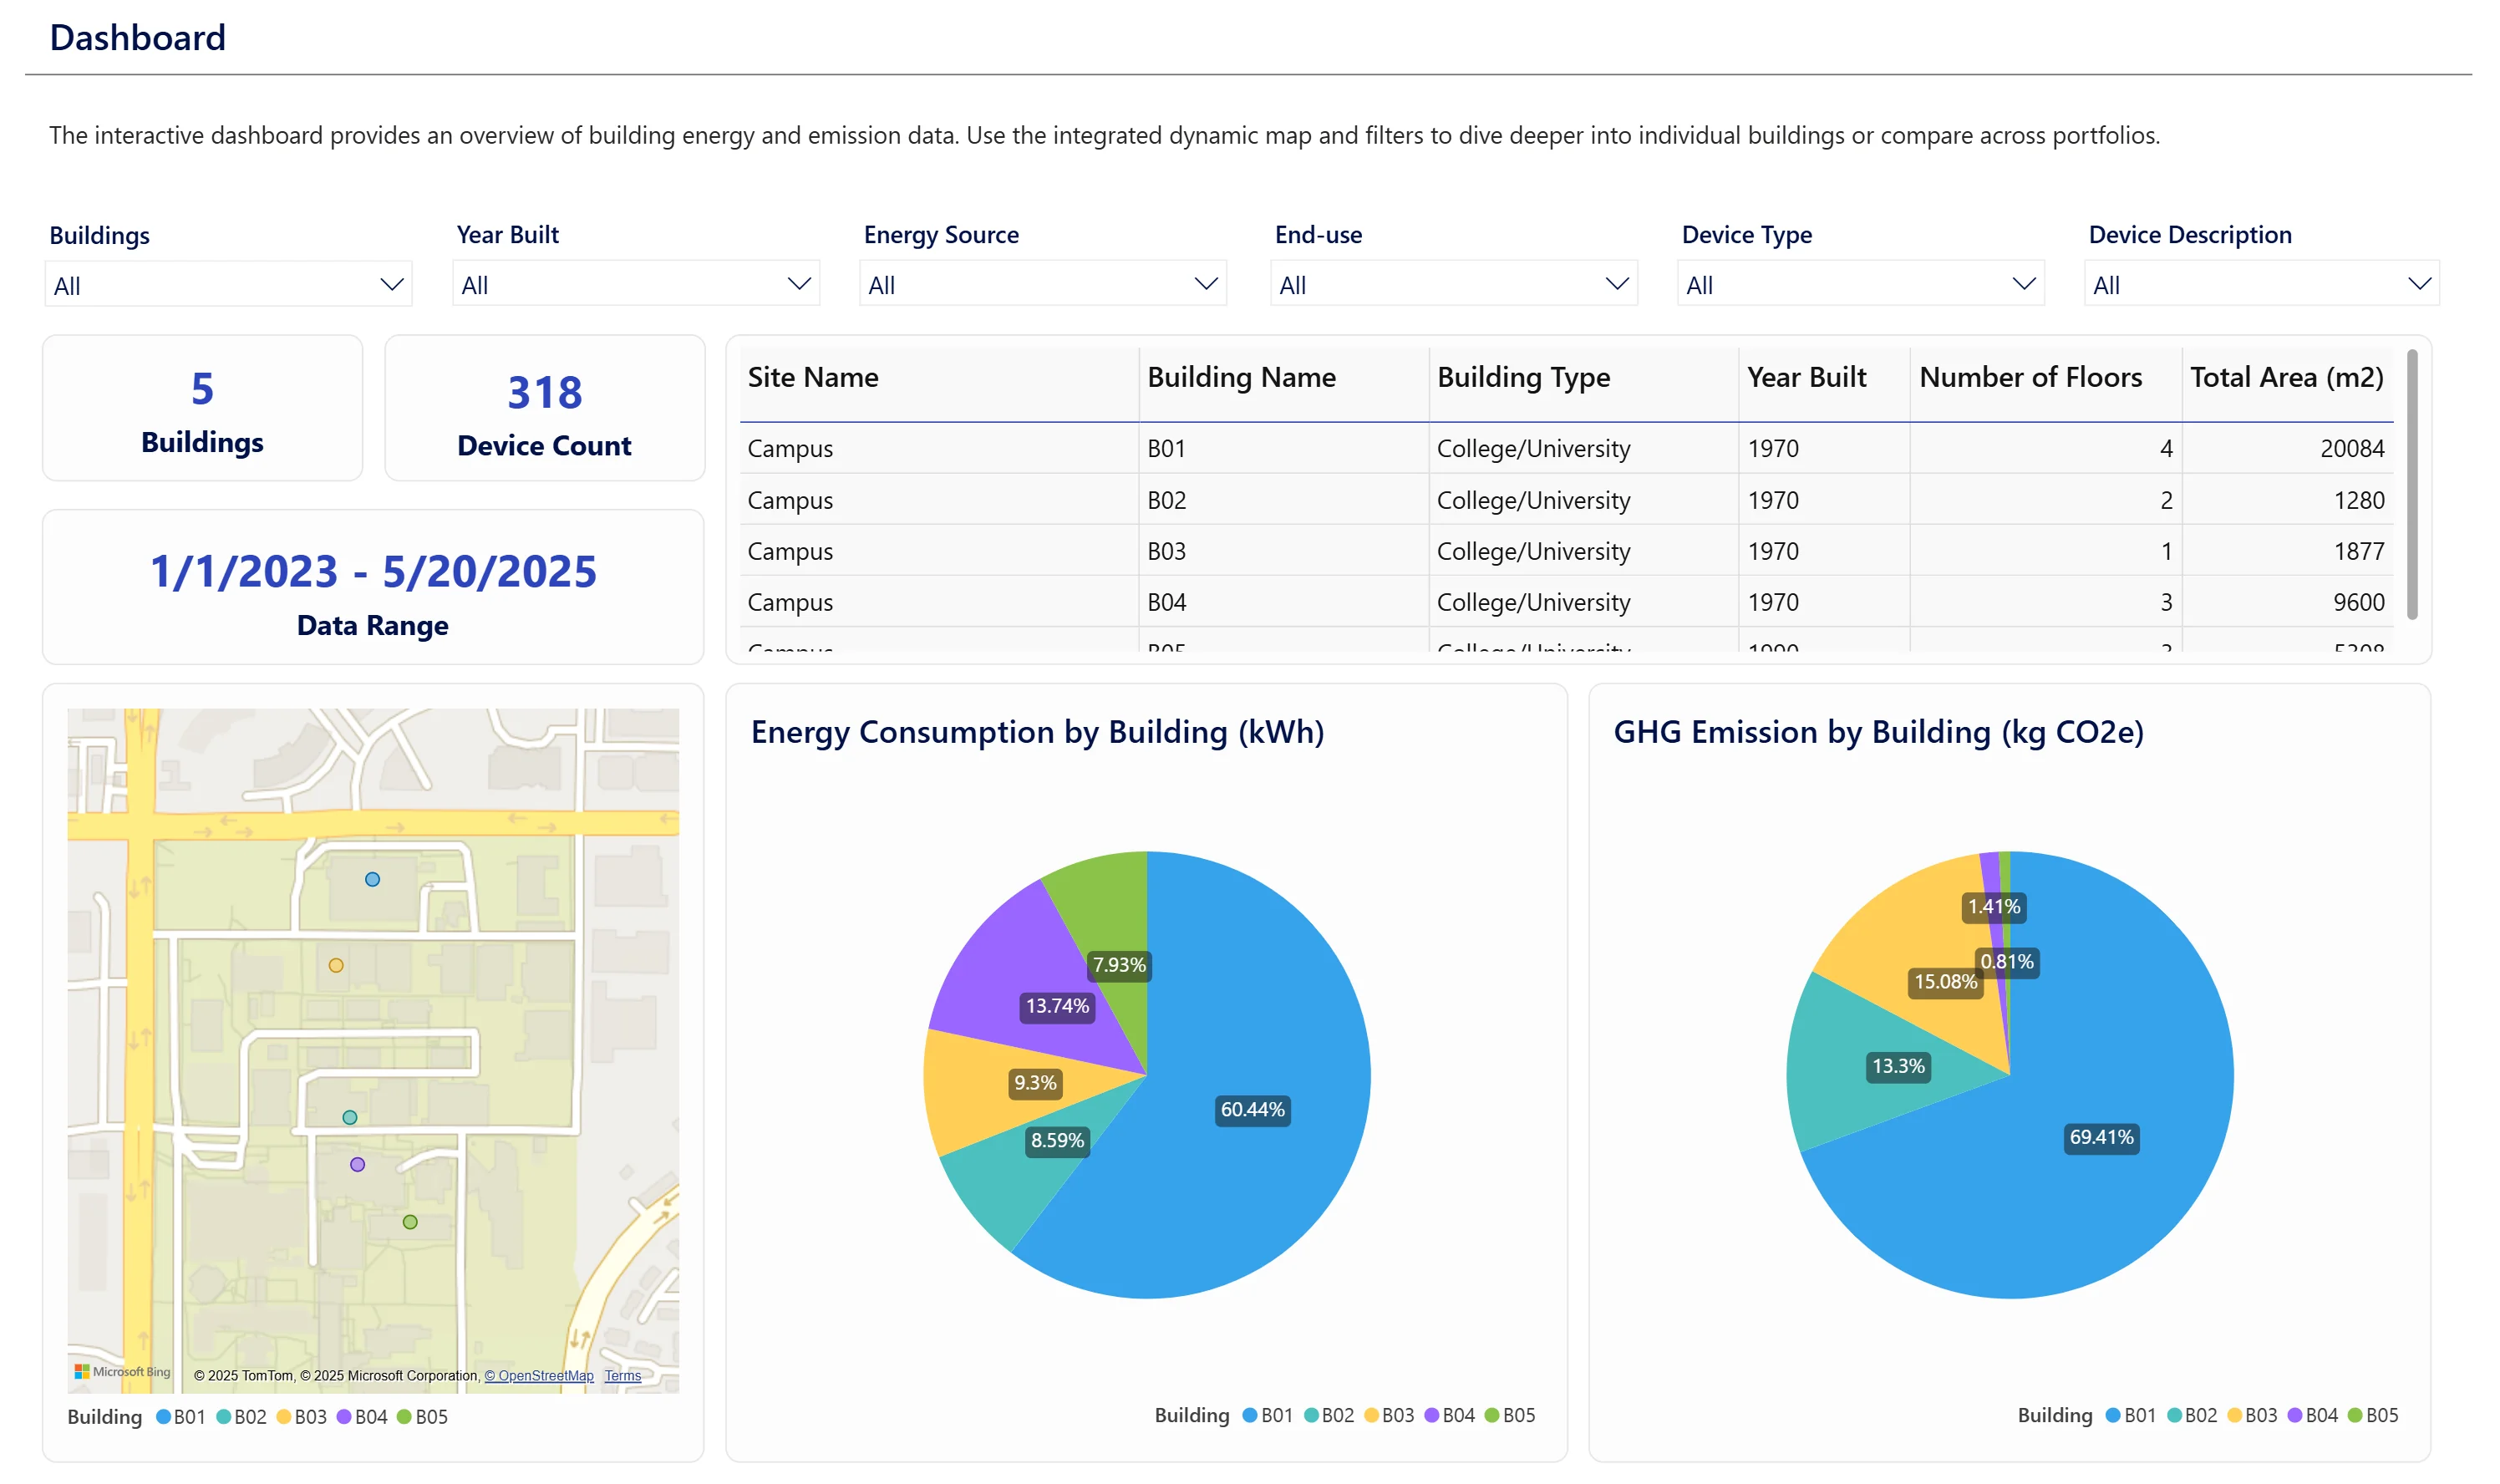Click the purple B04 marker on the map
The height and width of the screenshot is (1484, 2500).
(x=358, y=1165)
